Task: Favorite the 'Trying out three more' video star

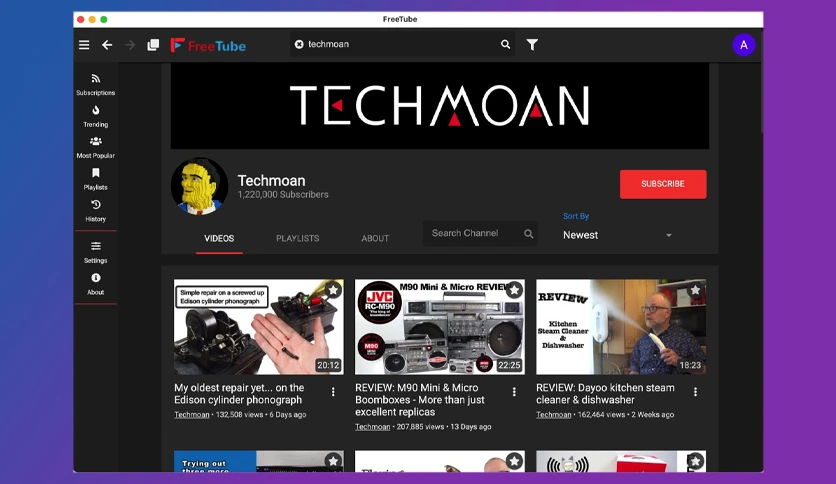Action: (333, 461)
